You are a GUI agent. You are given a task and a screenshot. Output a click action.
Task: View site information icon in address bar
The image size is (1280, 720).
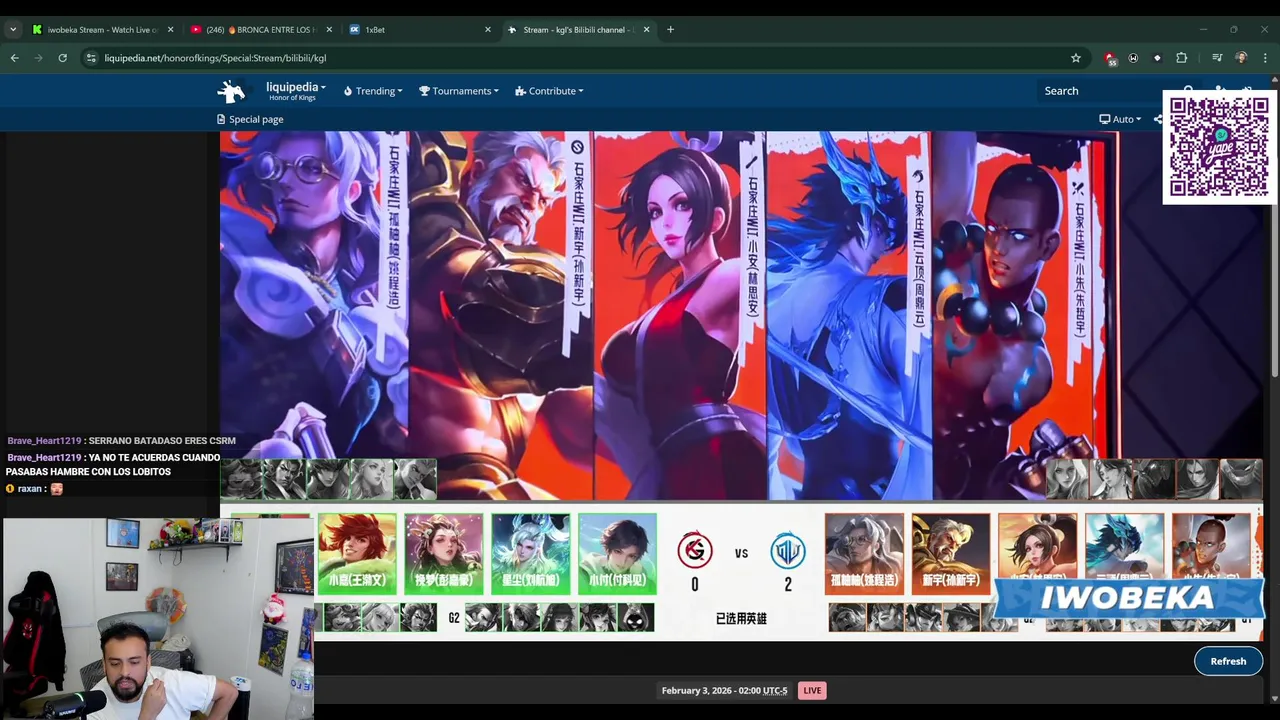point(91,58)
